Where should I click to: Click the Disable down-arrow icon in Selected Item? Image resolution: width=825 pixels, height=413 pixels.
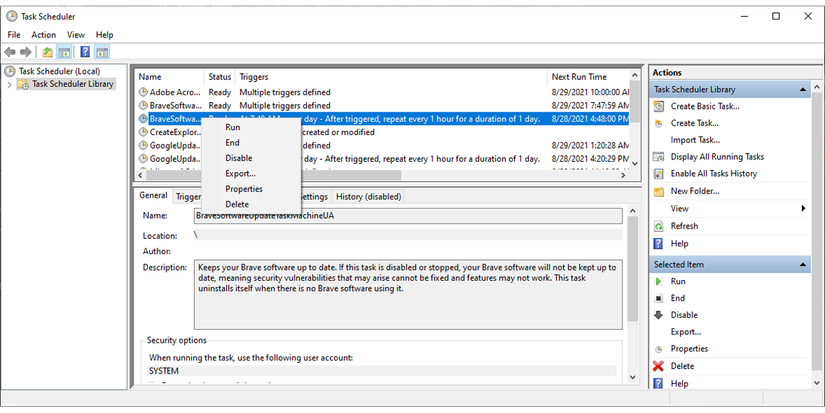click(x=658, y=315)
